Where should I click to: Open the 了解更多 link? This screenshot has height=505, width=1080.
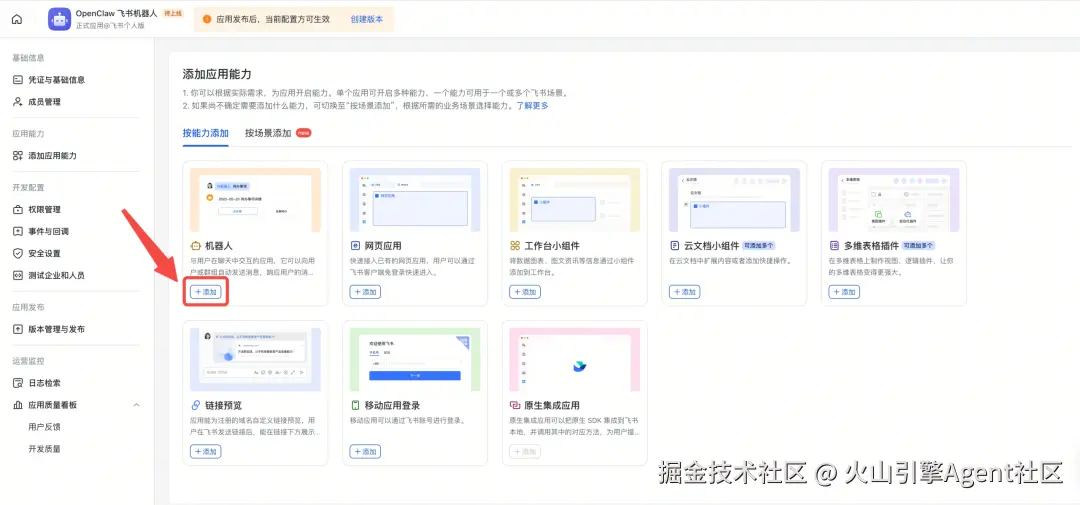click(532, 106)
